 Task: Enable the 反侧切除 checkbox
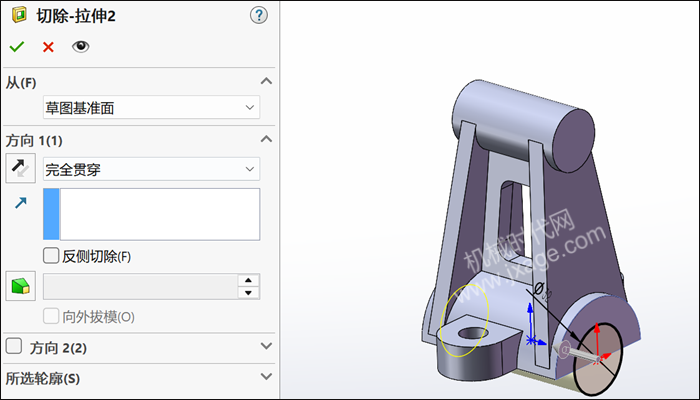(51, 256)
